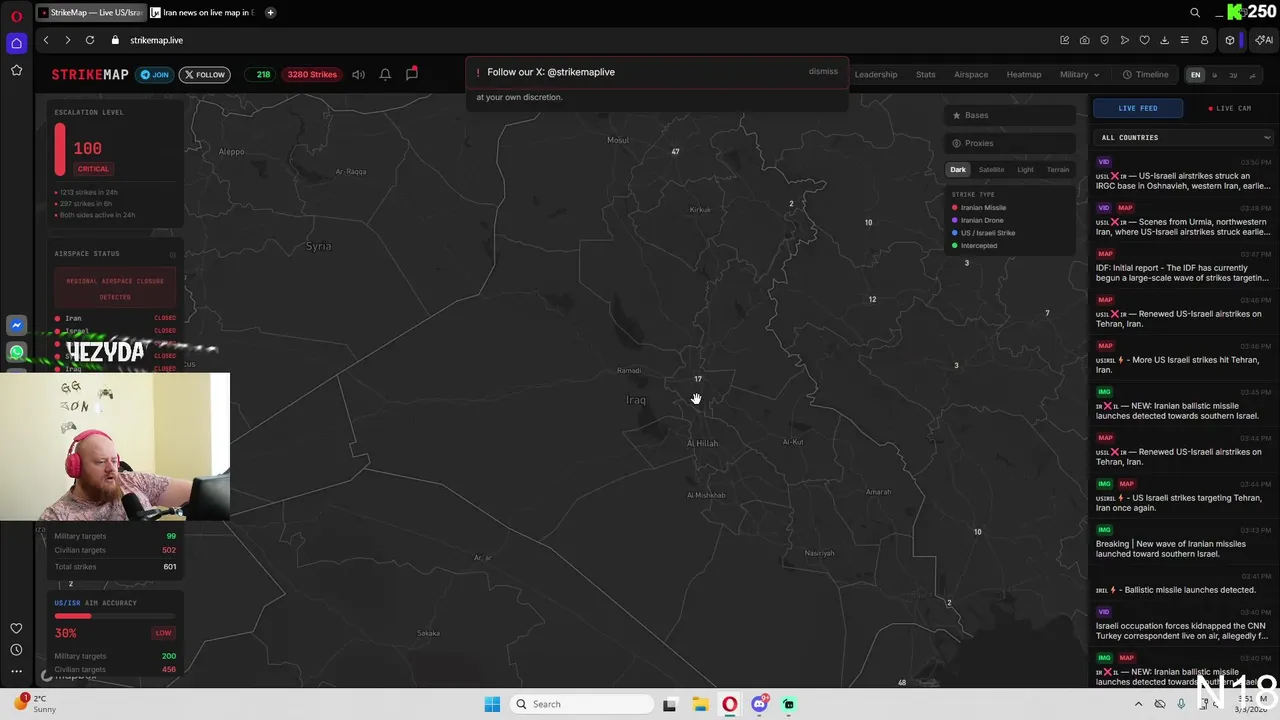Click the Iranian Missile legend dot
This screenshot has width=1280, height=720.
(955, 208)
